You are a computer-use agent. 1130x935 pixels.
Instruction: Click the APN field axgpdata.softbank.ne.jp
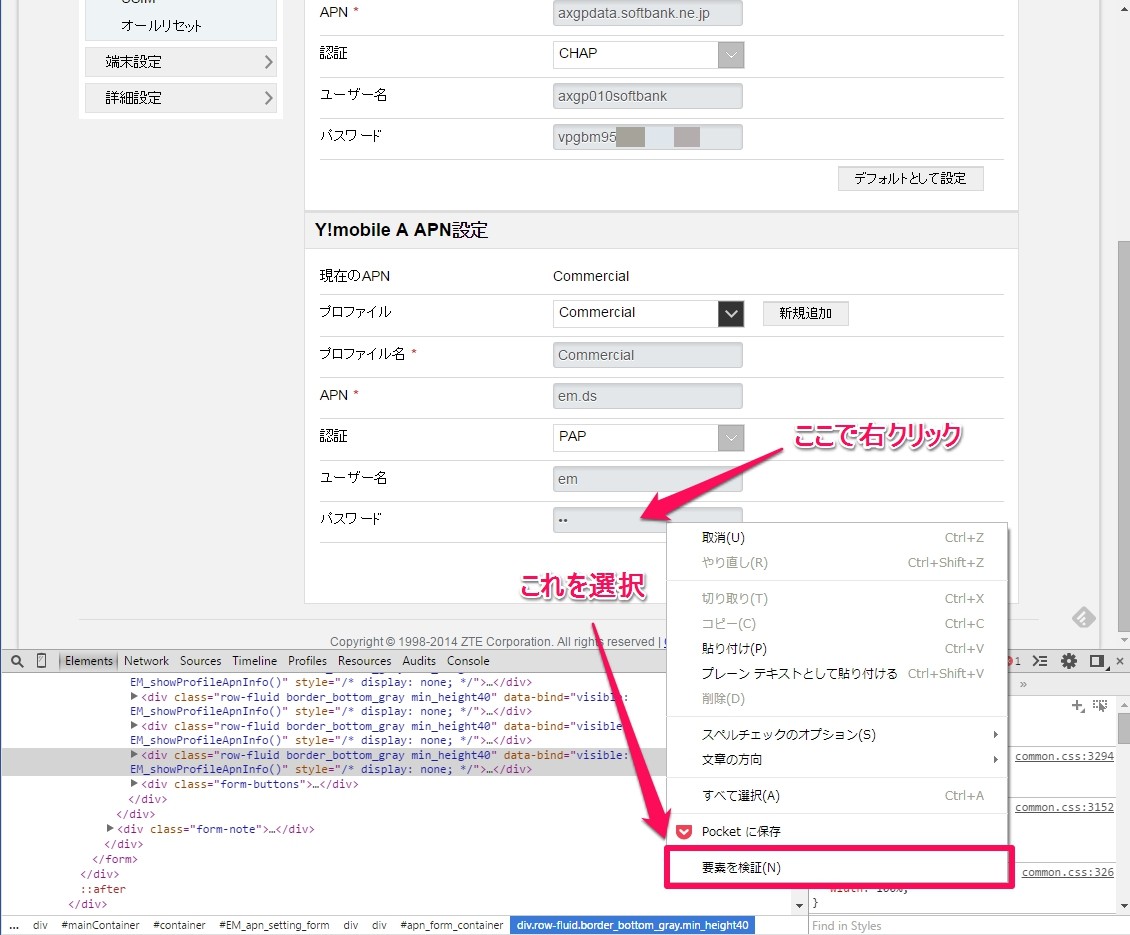click(647, 13)
